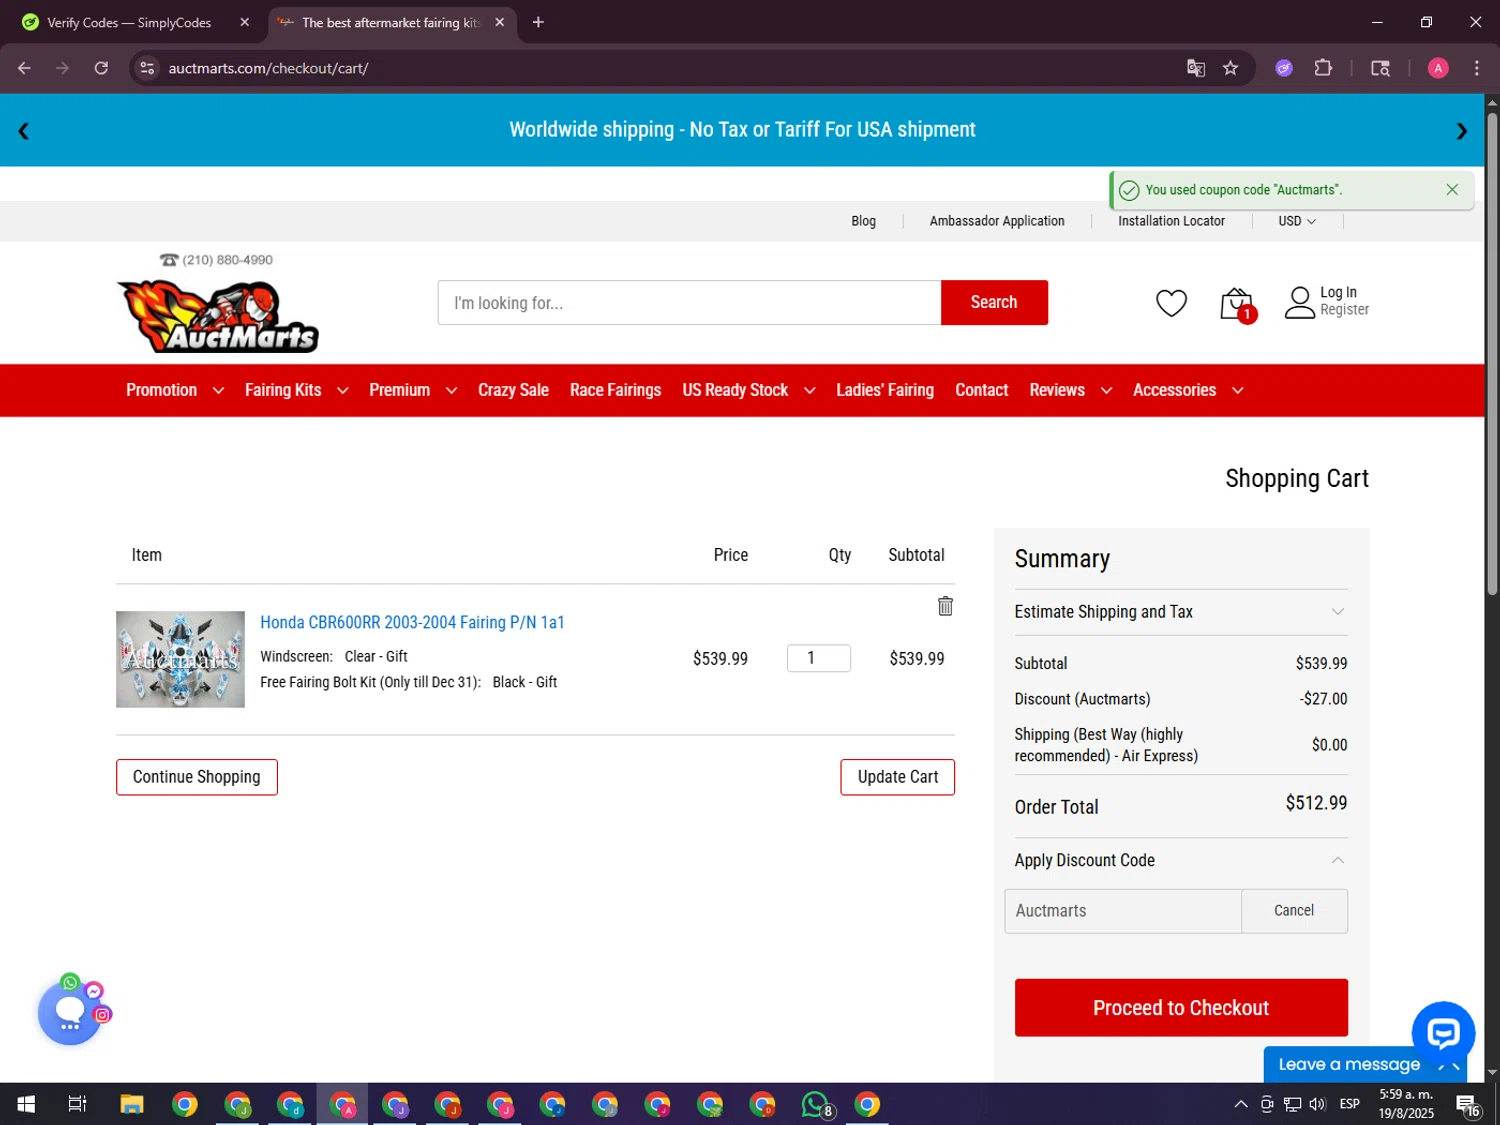Viewport: 1500px width, 1125px height.
Task: Click the browser back arrow
Action: pyautogui.click(x=24, y=68)
